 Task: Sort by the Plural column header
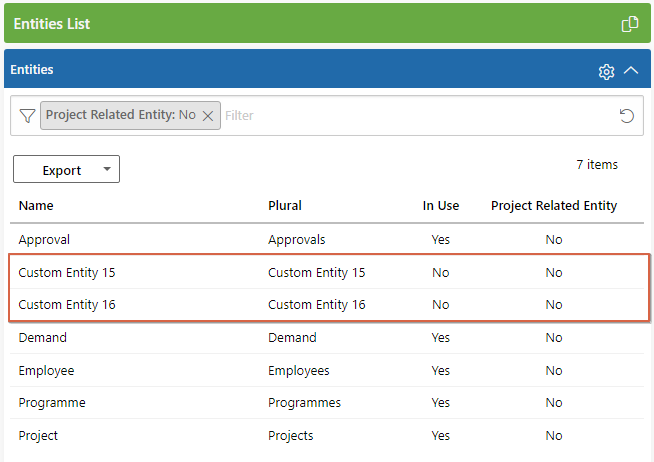point(285,206)
